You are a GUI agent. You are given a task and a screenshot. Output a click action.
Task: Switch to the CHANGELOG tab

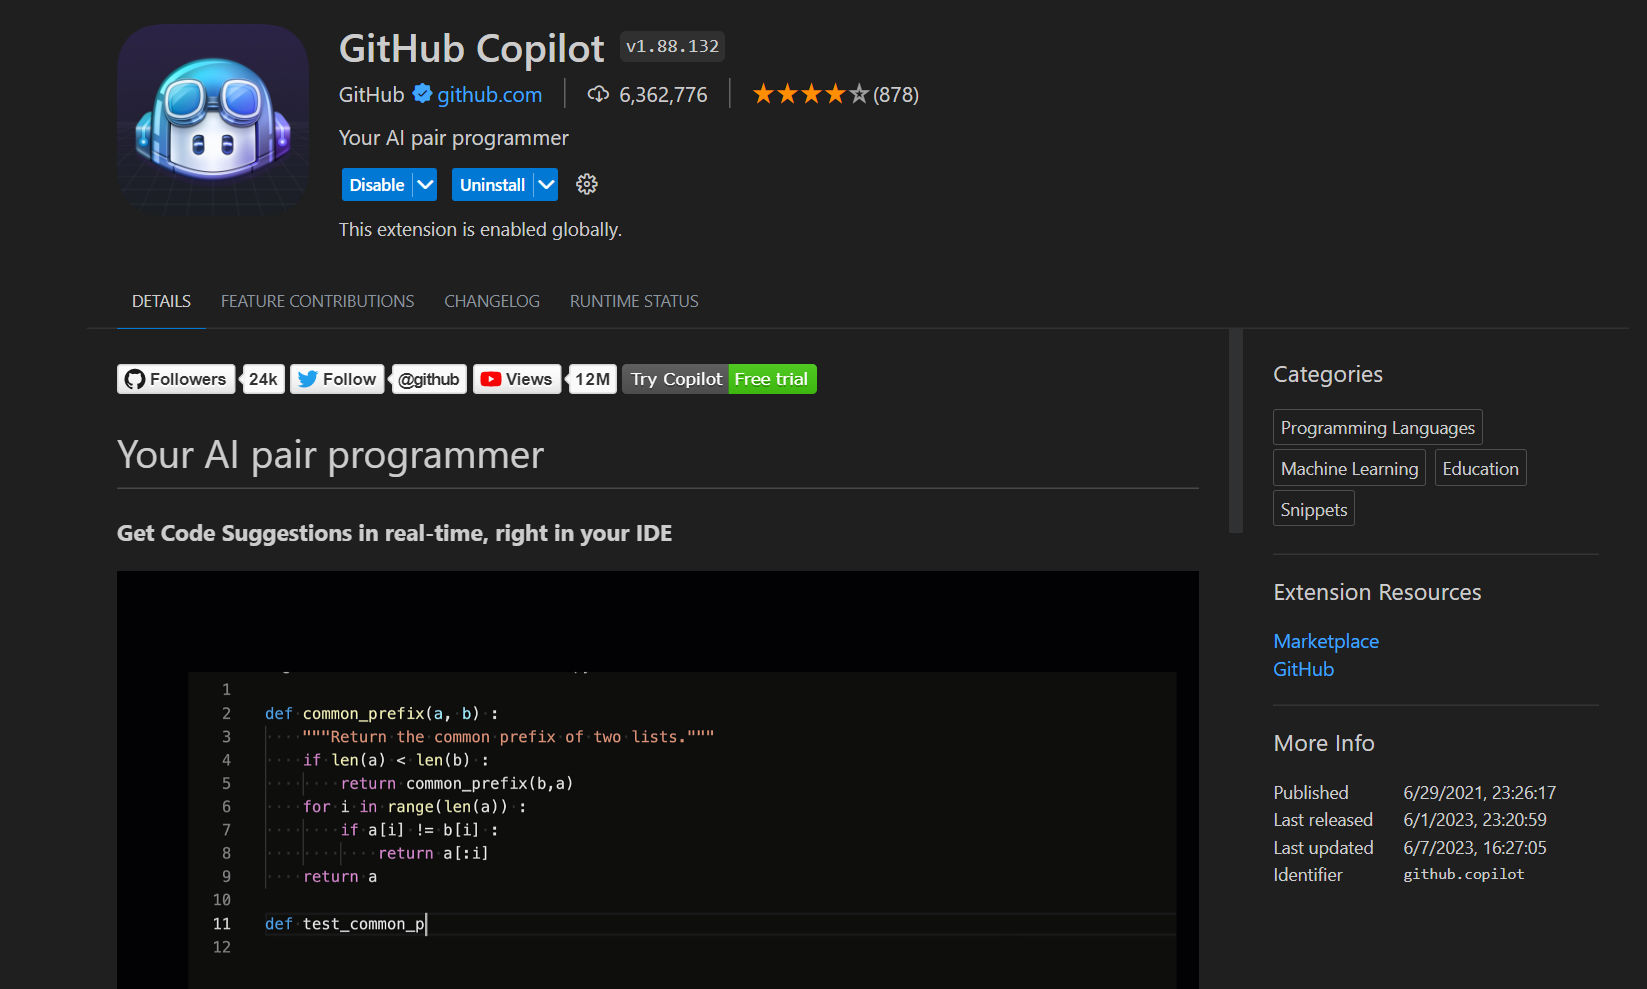tap(491, 301)
